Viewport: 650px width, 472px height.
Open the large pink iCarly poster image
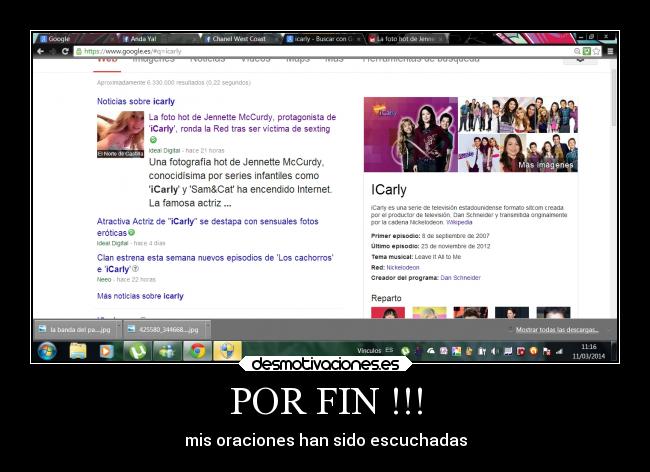411,134
